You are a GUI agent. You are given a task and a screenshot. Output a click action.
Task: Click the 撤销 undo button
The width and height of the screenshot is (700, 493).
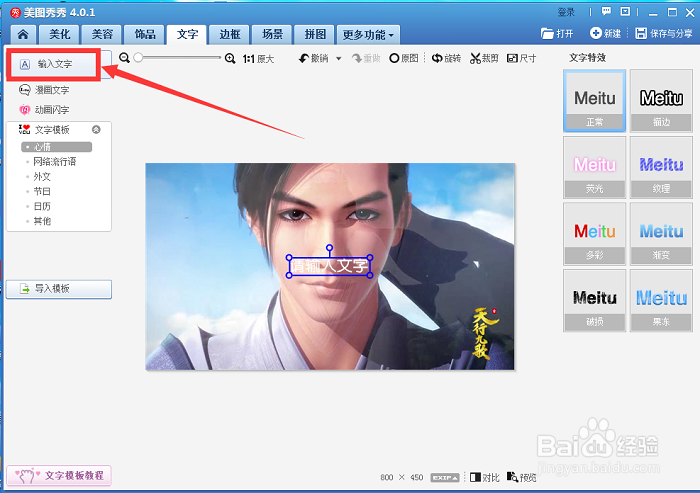[x=314, y=58]
